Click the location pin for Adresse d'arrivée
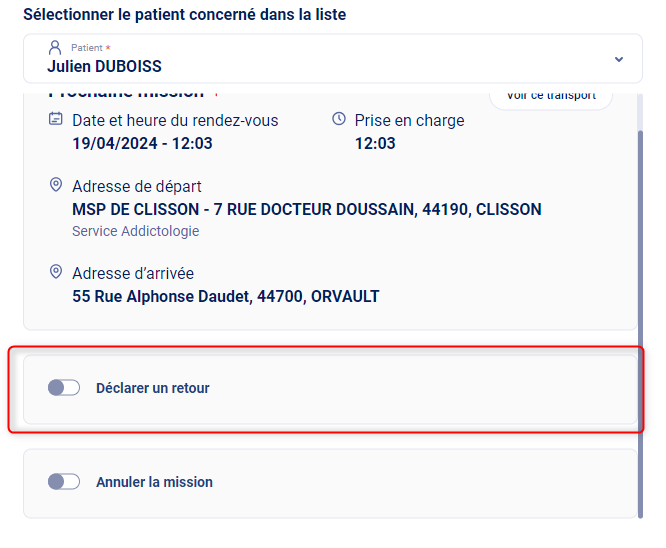Viewport: 666px width, 548px height. (56, 272)
